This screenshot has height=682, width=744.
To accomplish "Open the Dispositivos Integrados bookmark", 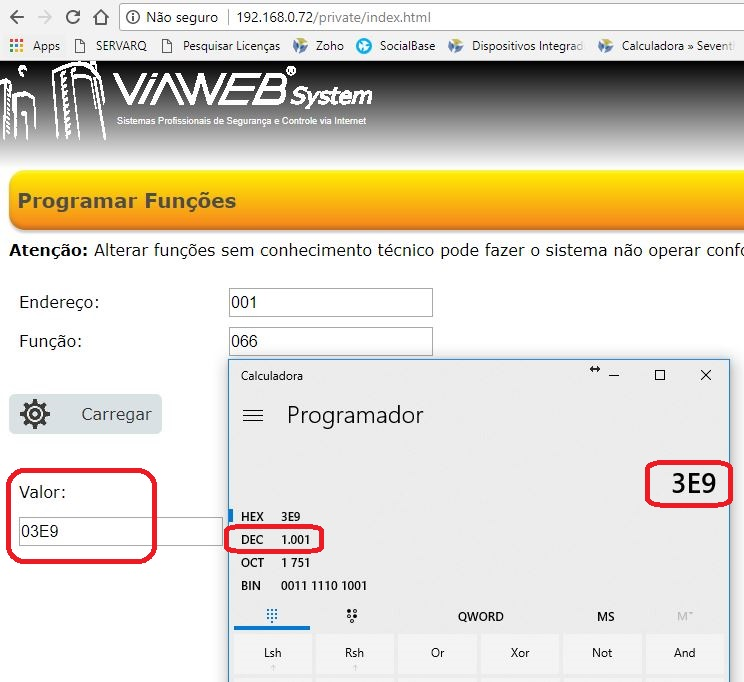I will click(516, 46).
